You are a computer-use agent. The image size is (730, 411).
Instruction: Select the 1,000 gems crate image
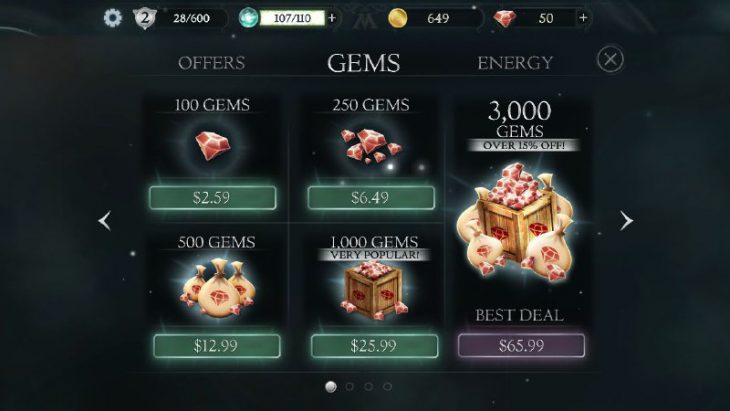374,290
